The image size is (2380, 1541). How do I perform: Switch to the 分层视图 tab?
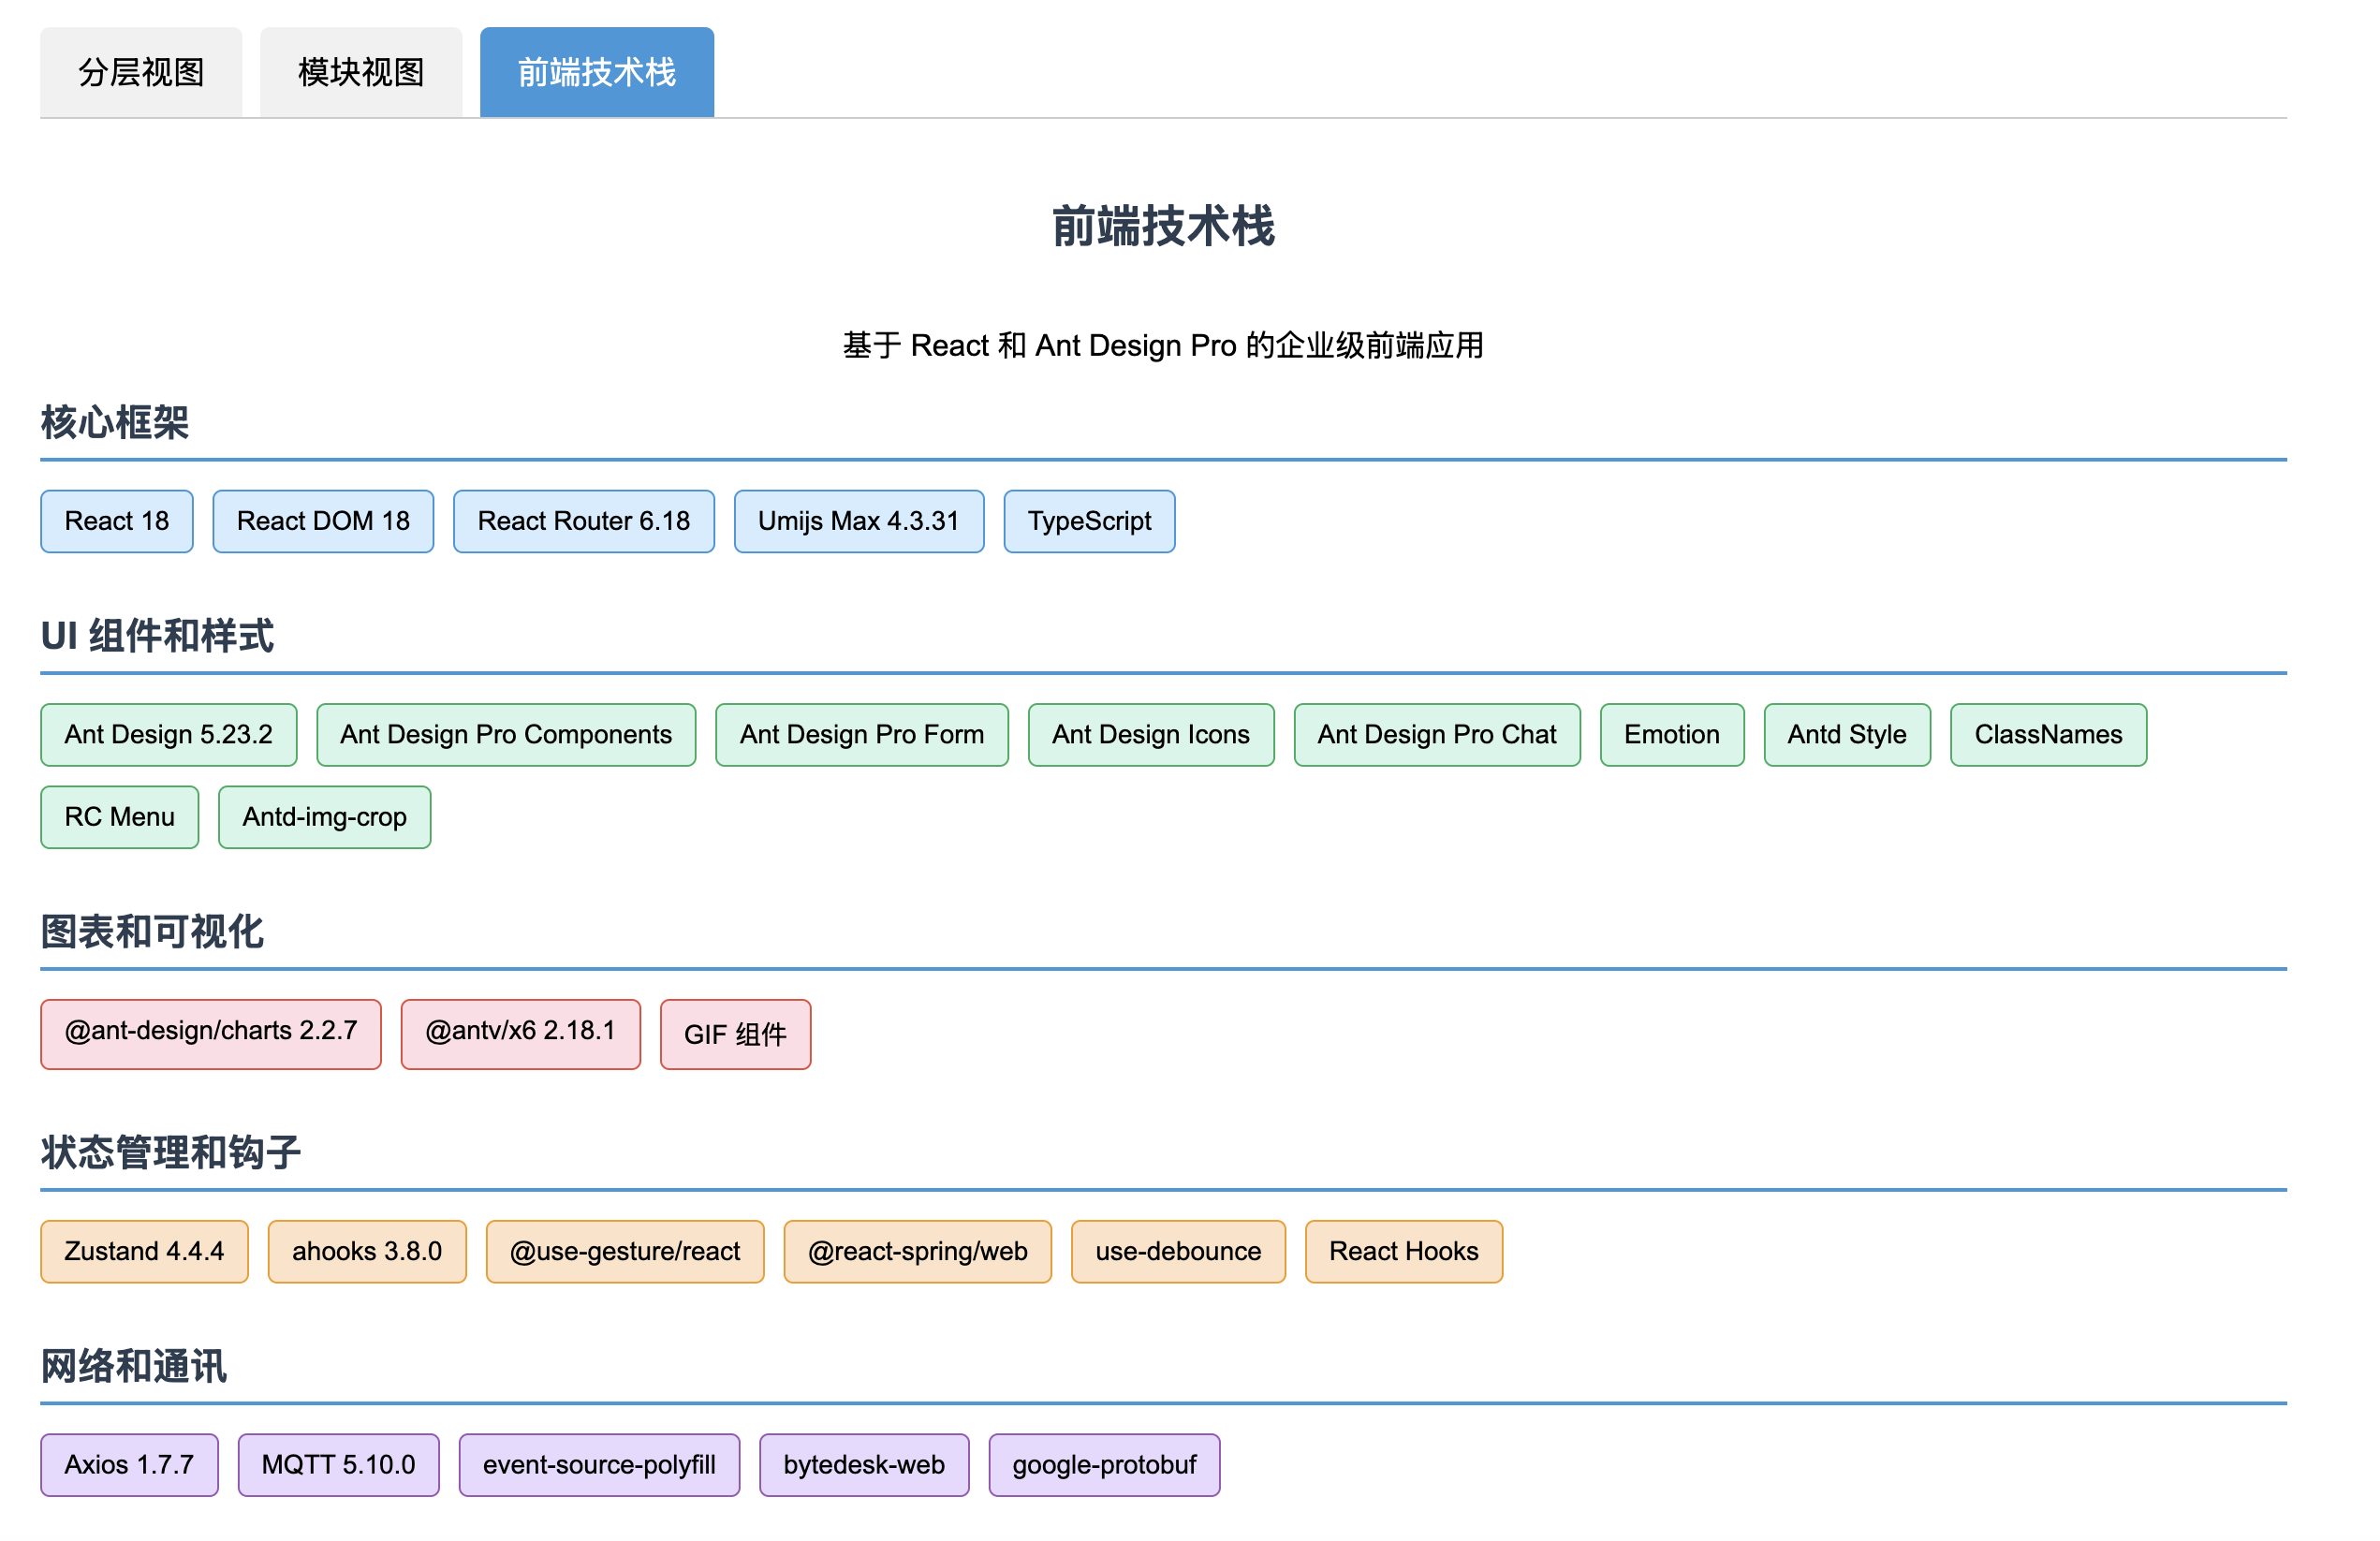click(x=141, y=72)
